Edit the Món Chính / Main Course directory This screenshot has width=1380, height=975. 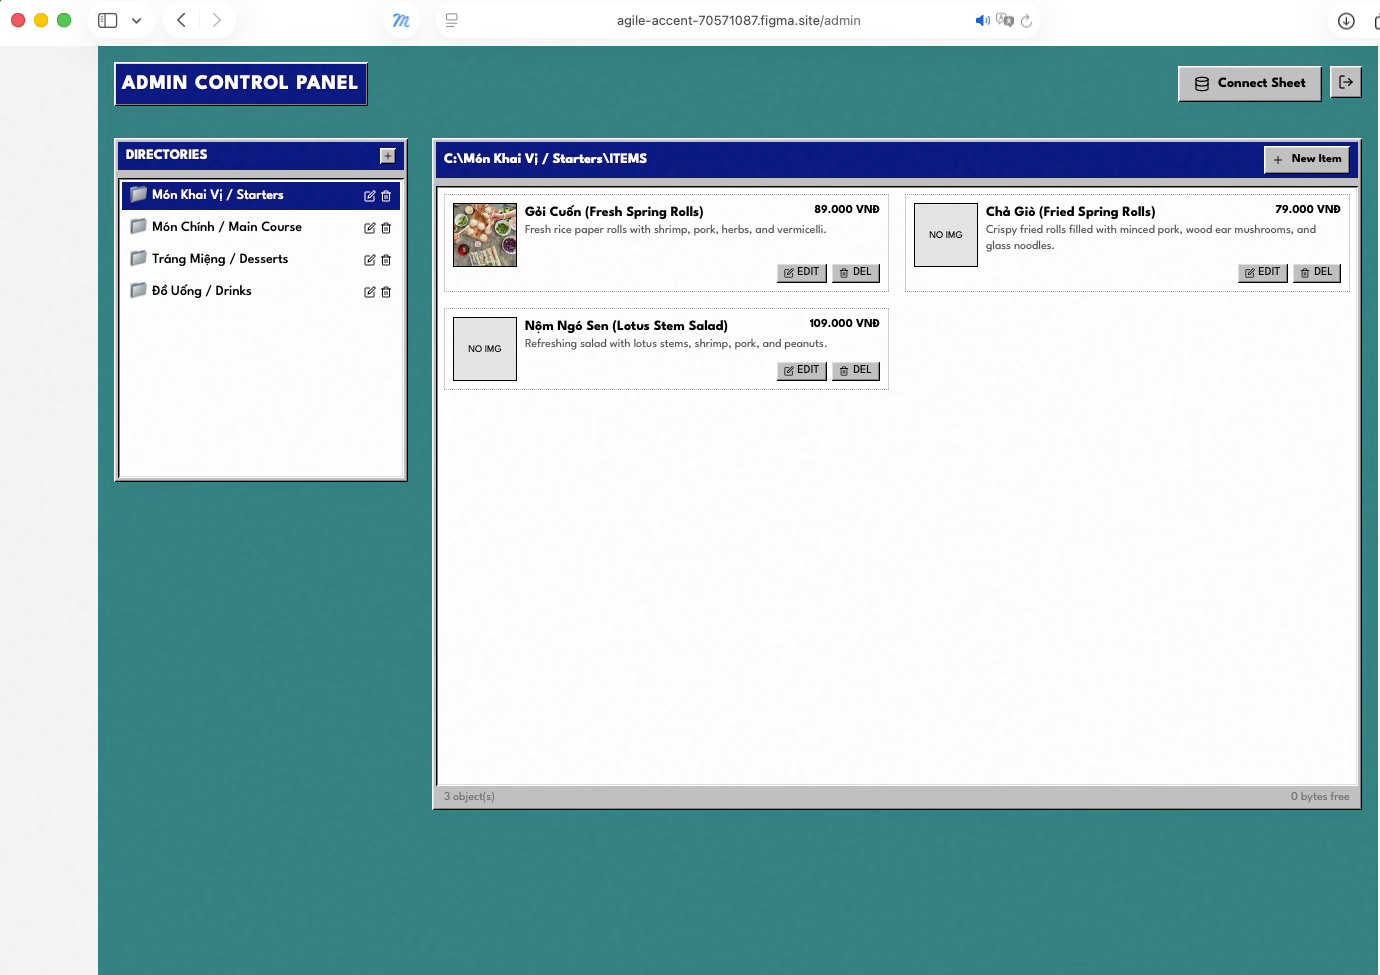pyautogui.click(x=370, y=228)
